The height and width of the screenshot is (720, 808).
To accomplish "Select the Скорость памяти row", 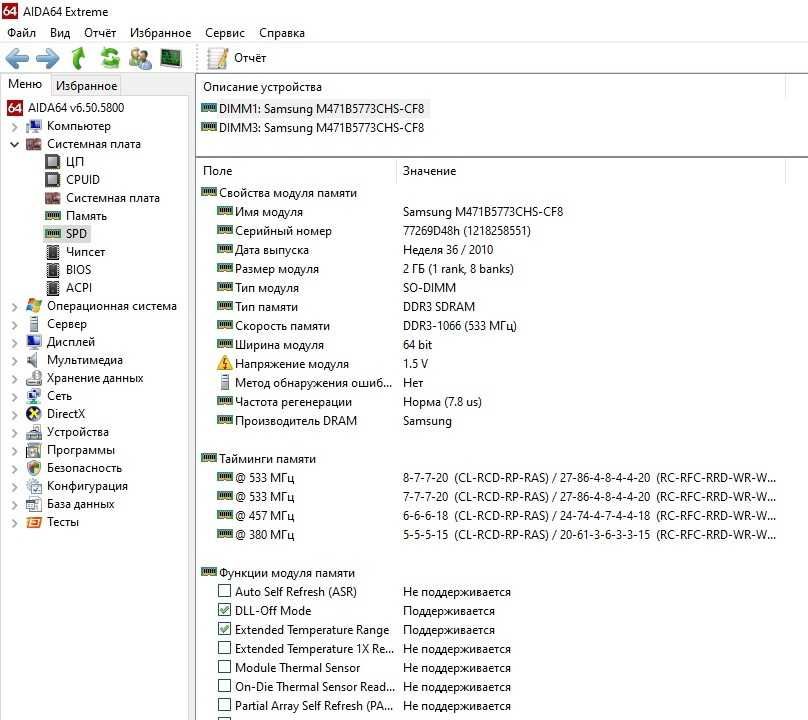I will click(x=490, y=326).
